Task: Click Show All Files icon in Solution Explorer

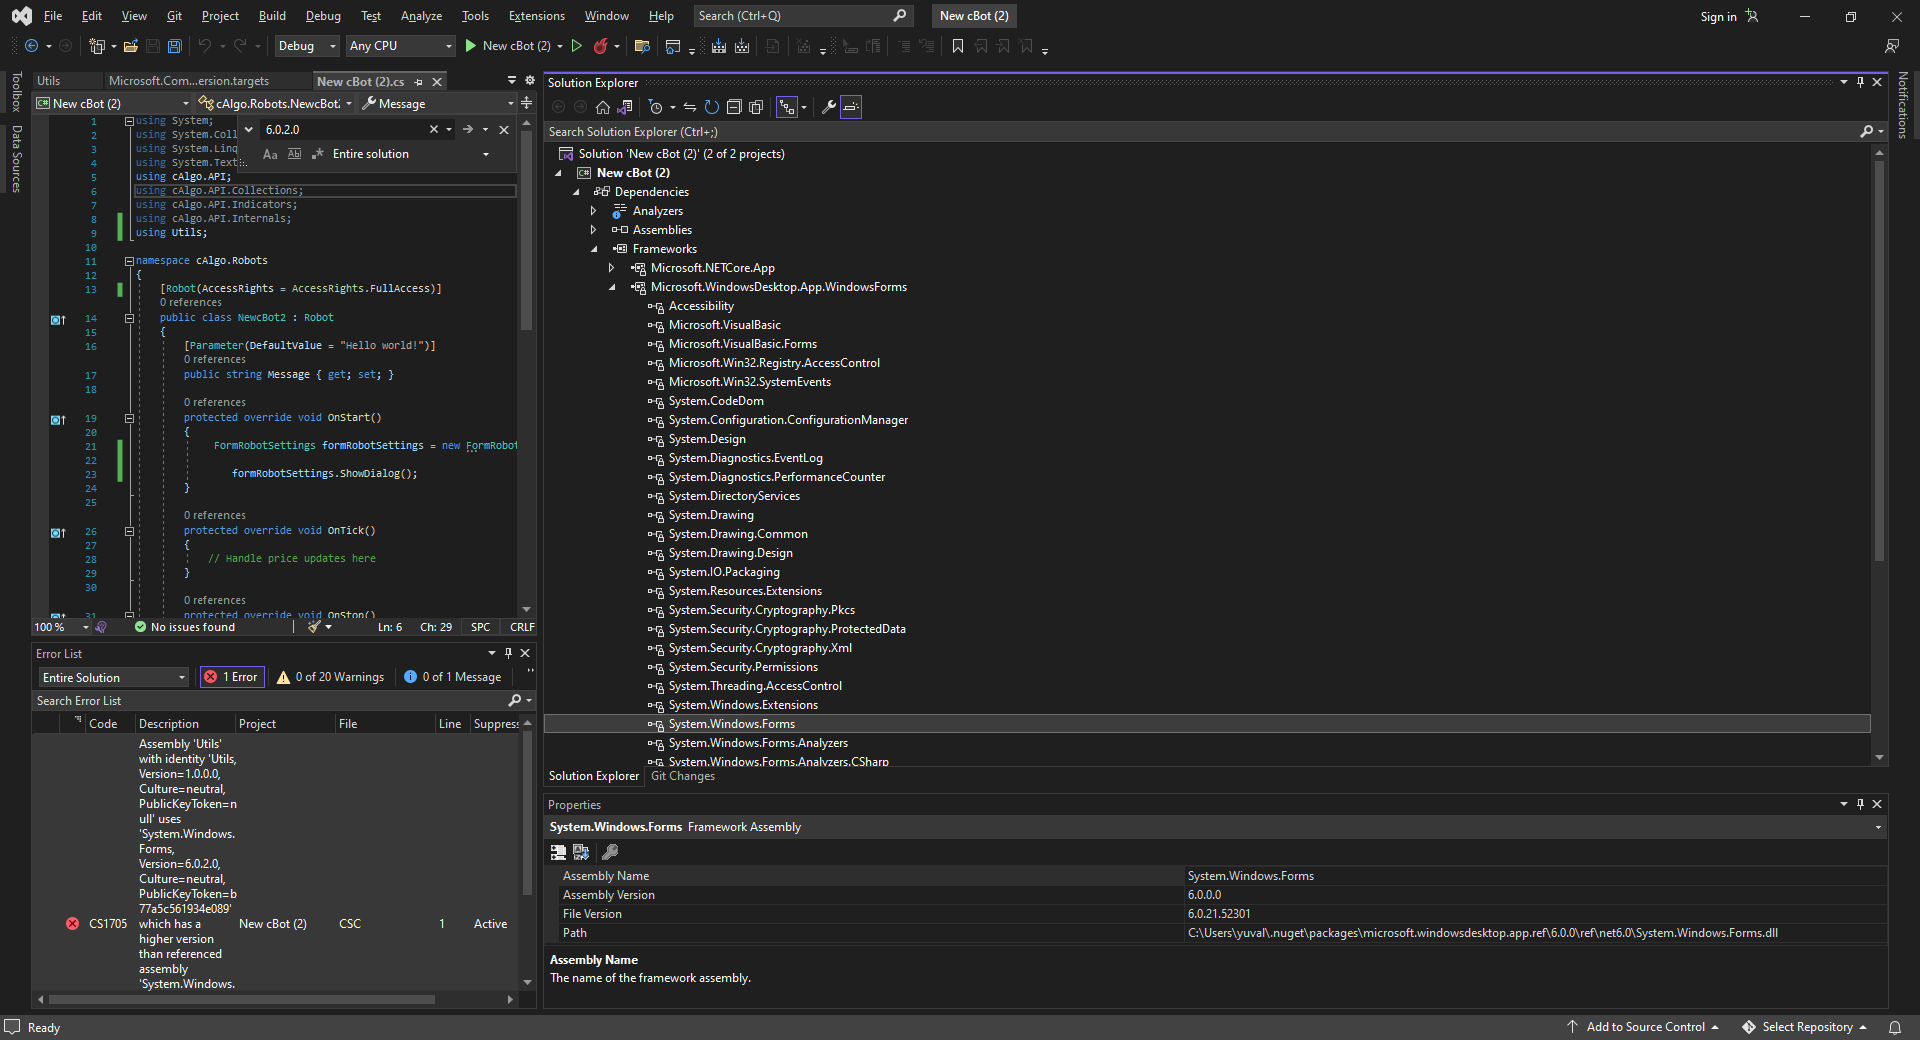Action: click(x=756, y=107)
